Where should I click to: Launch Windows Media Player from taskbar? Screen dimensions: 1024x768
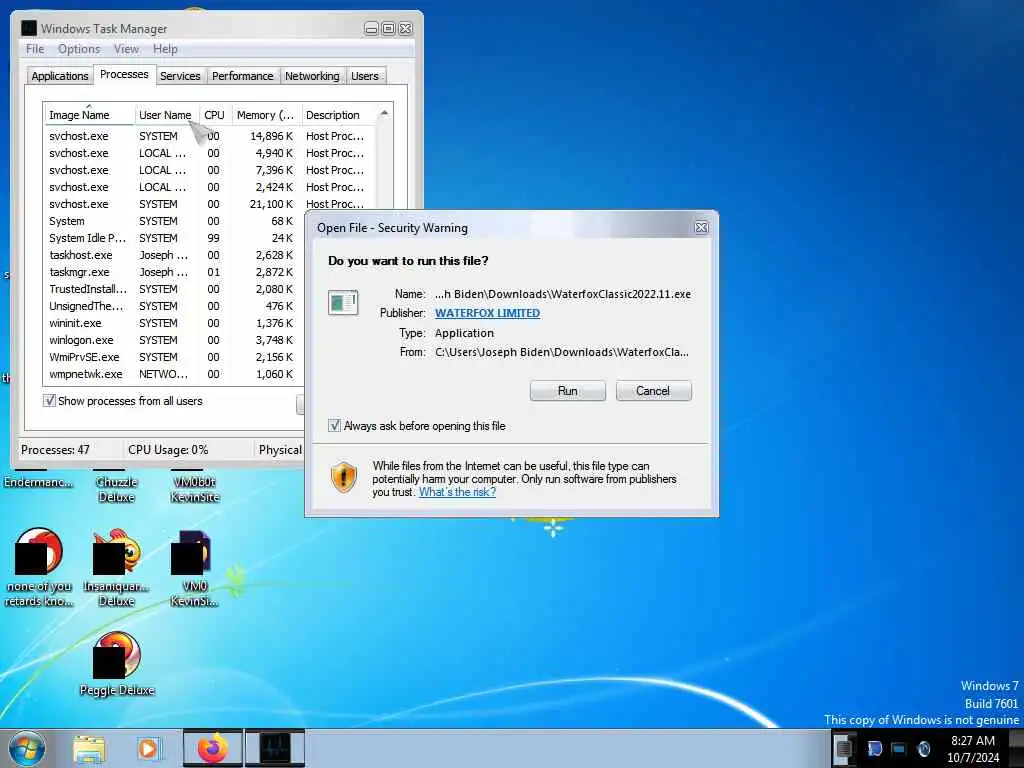click(148, 748)
